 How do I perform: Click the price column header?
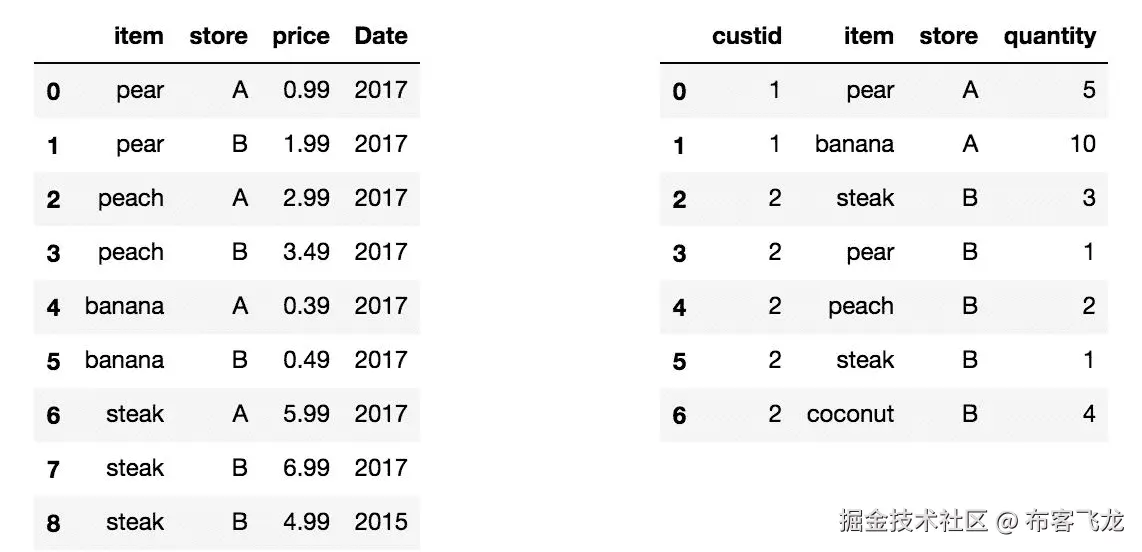coord(301,36)
